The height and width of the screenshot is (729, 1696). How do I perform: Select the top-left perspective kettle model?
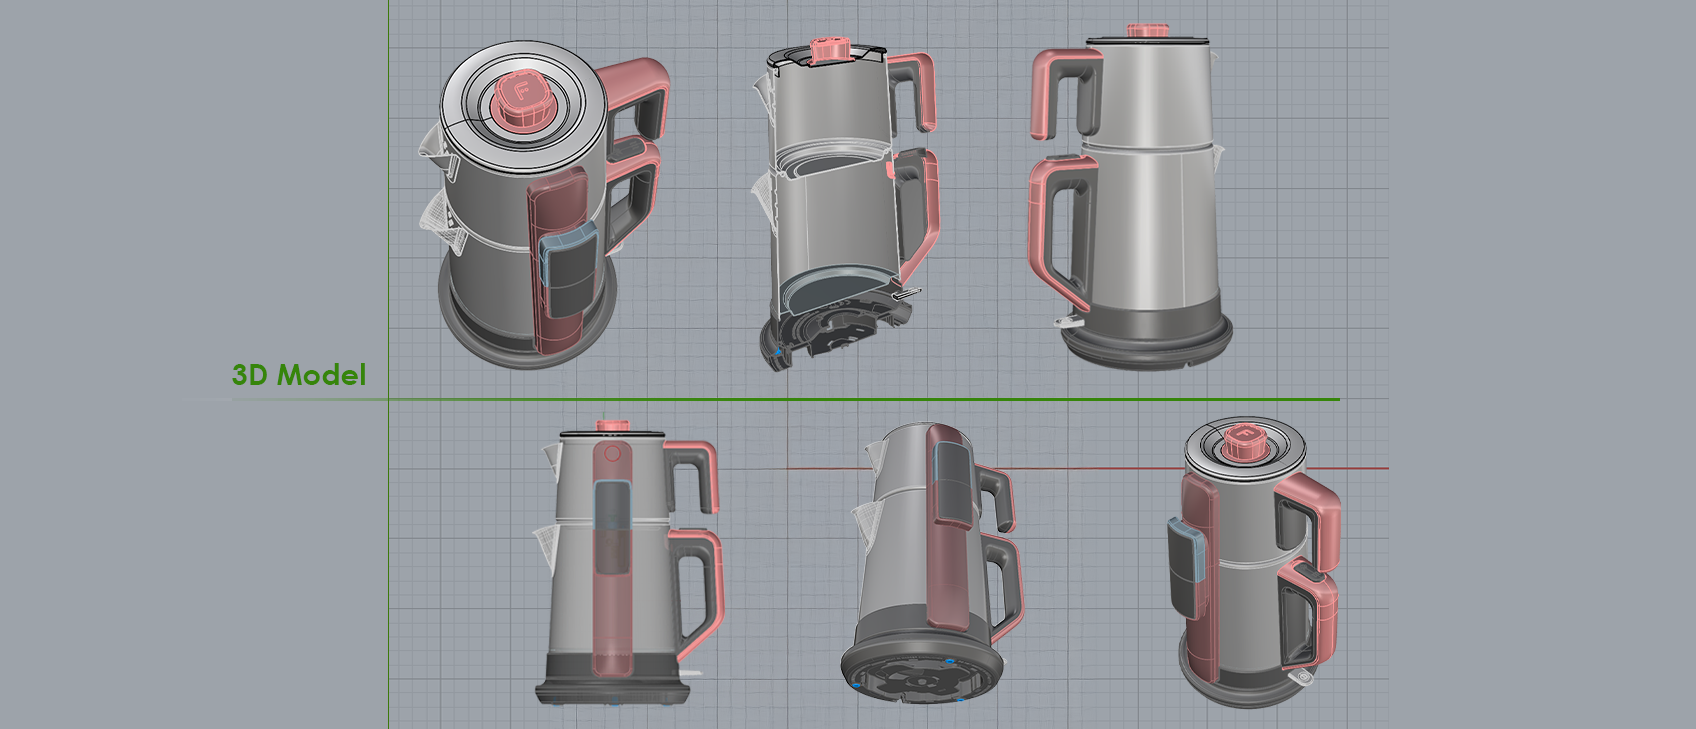[x=542, y=204]
